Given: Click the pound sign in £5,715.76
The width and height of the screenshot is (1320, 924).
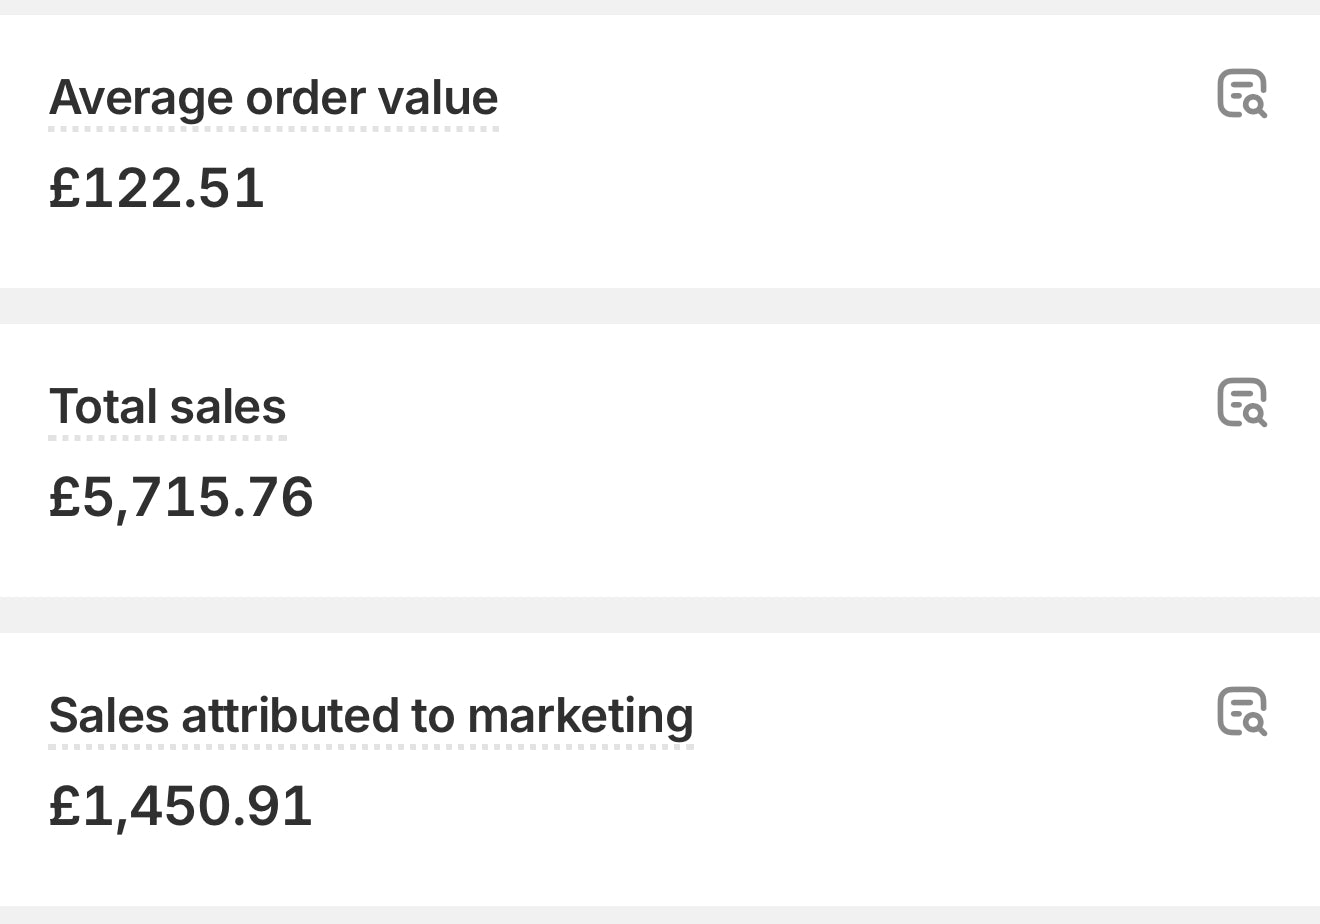Looking at the screenshot, I should coord(64,497).
